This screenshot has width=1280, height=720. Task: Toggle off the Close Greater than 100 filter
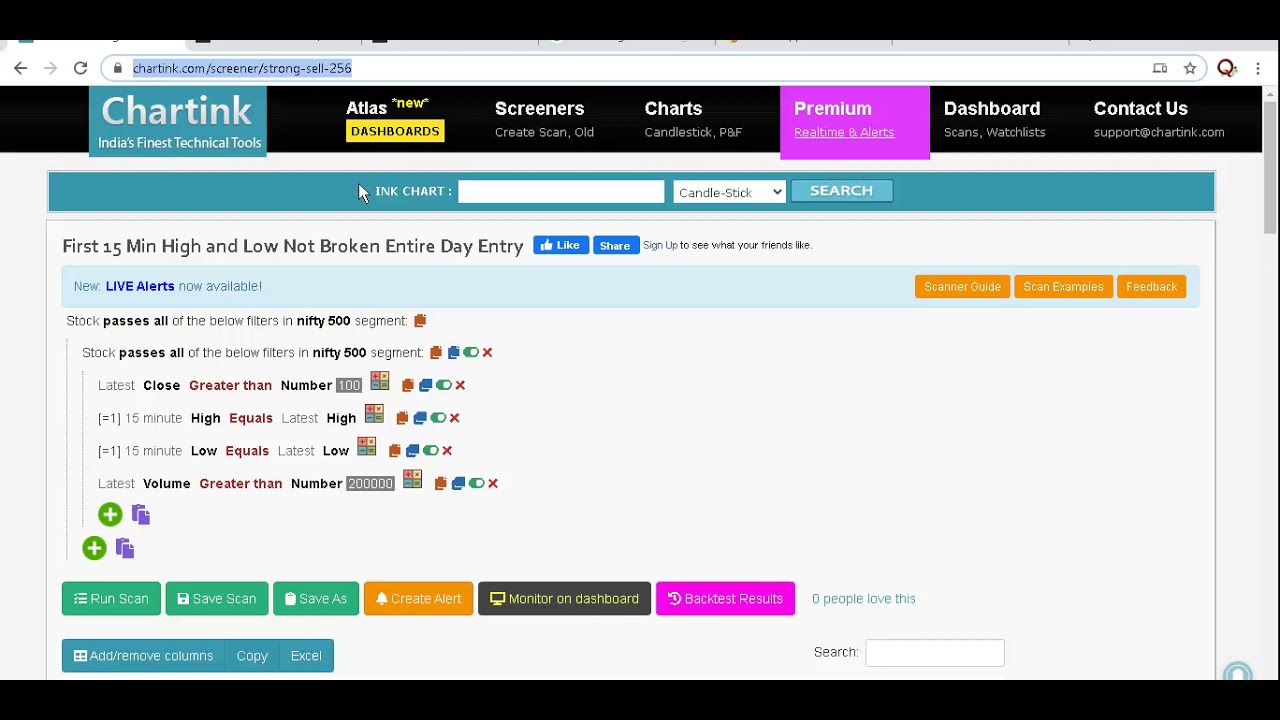pyautogui.click(x=443, y=385)
